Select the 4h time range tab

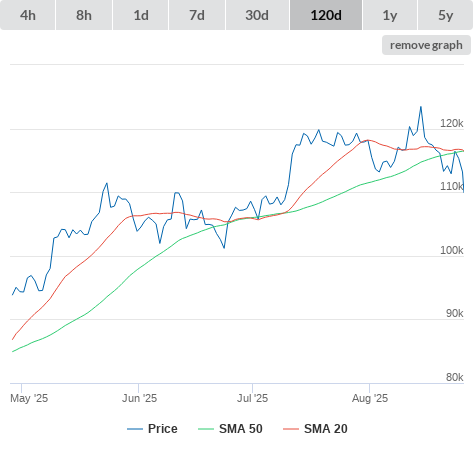coord(28,15)
